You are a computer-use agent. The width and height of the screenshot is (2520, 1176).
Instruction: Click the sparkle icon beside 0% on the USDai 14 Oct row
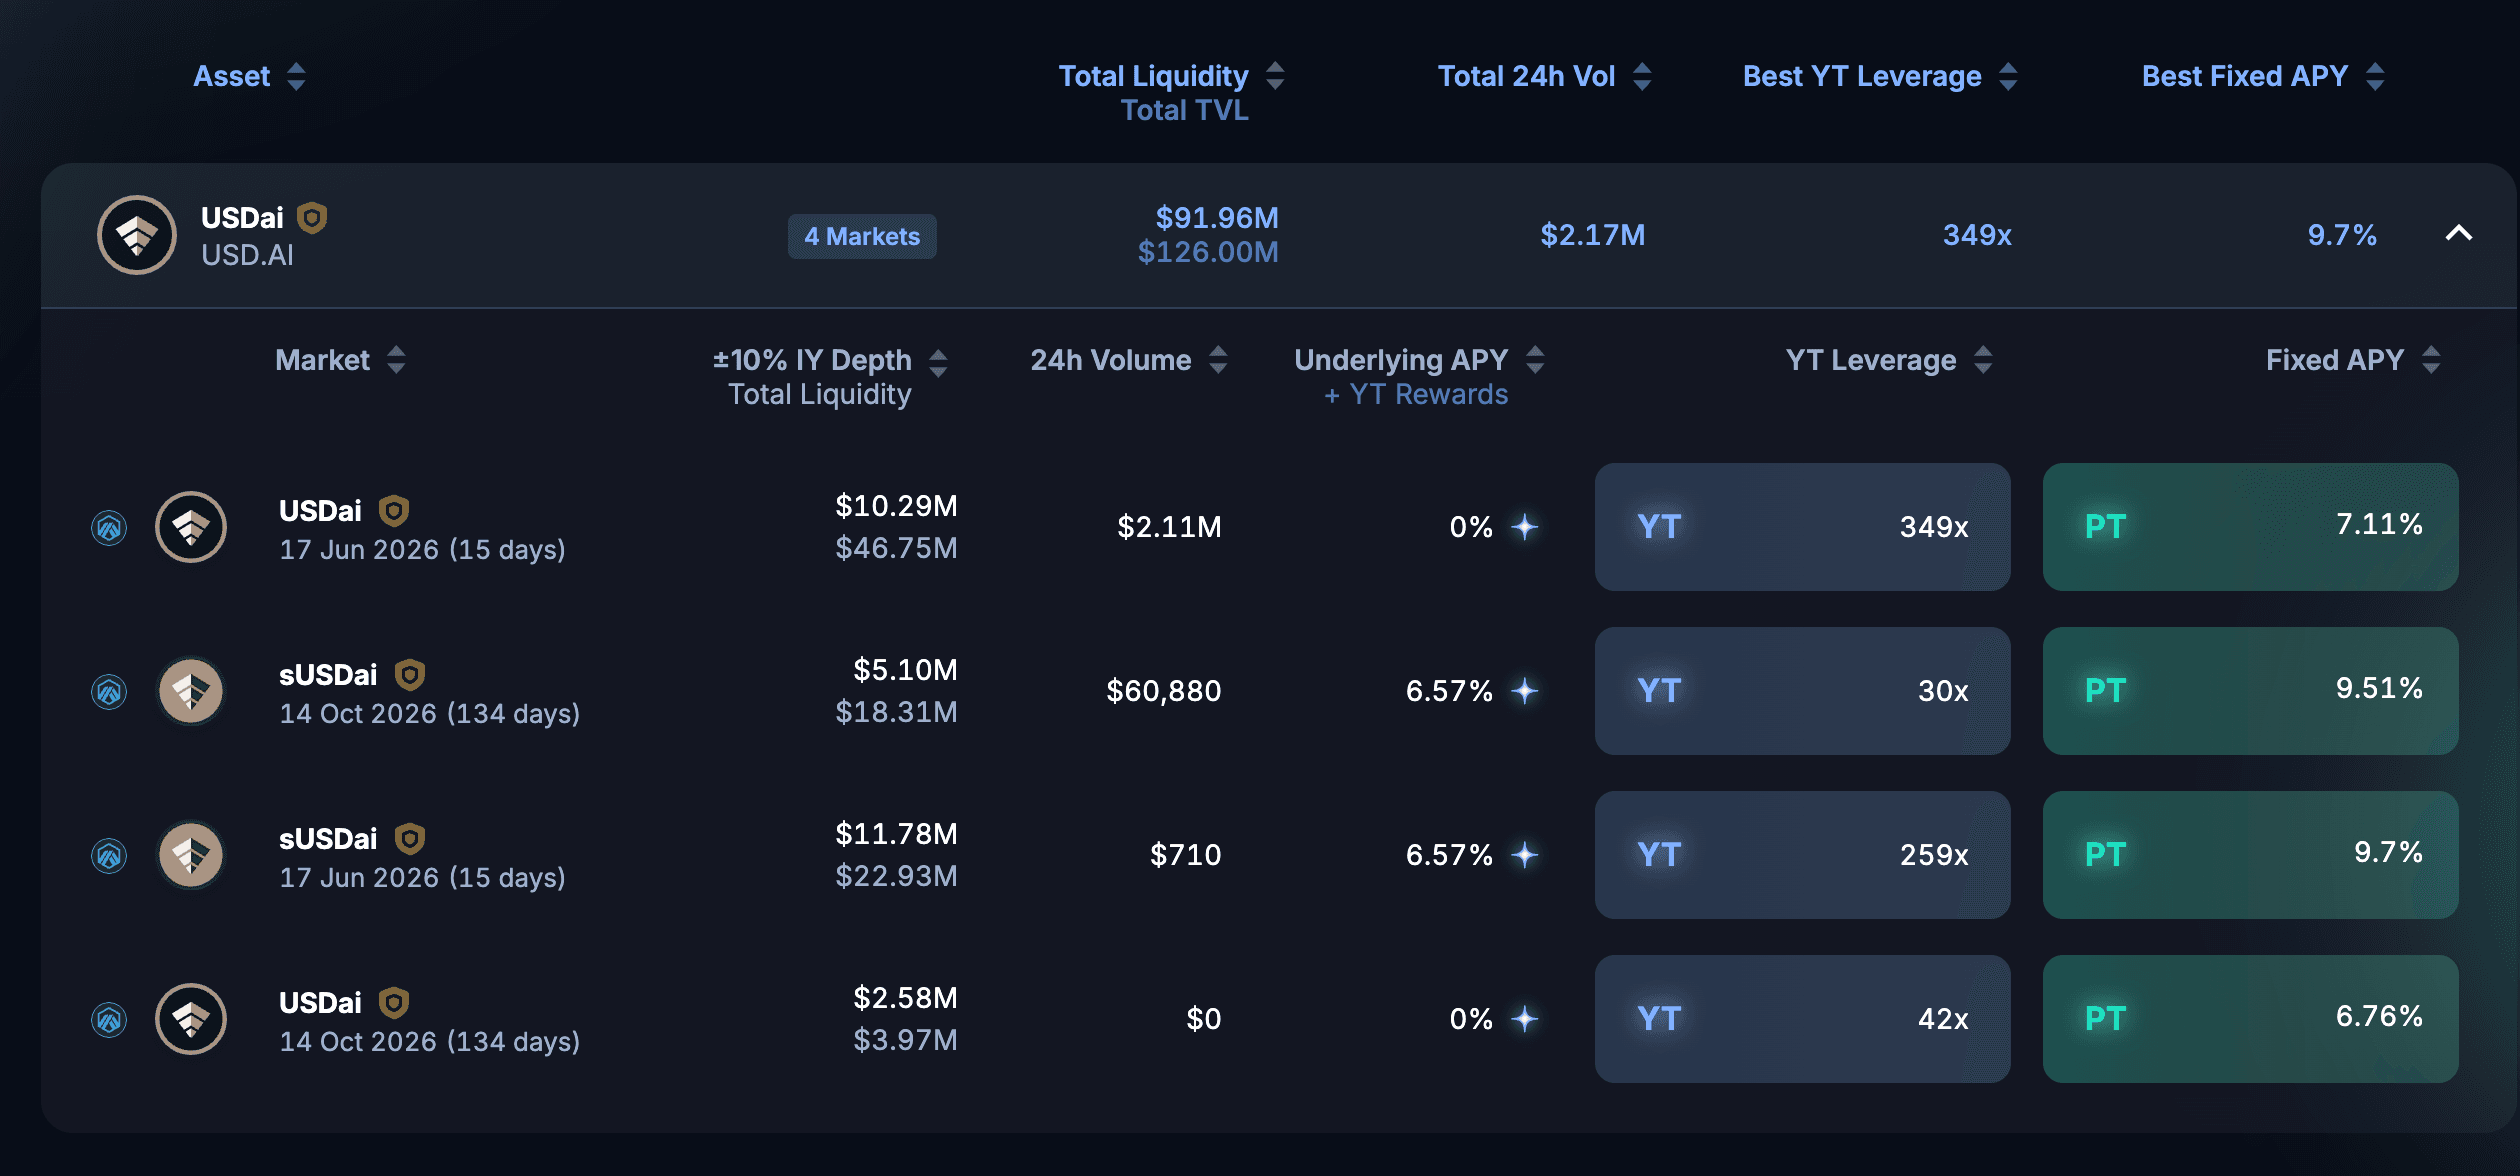tap(1524, 1019)
